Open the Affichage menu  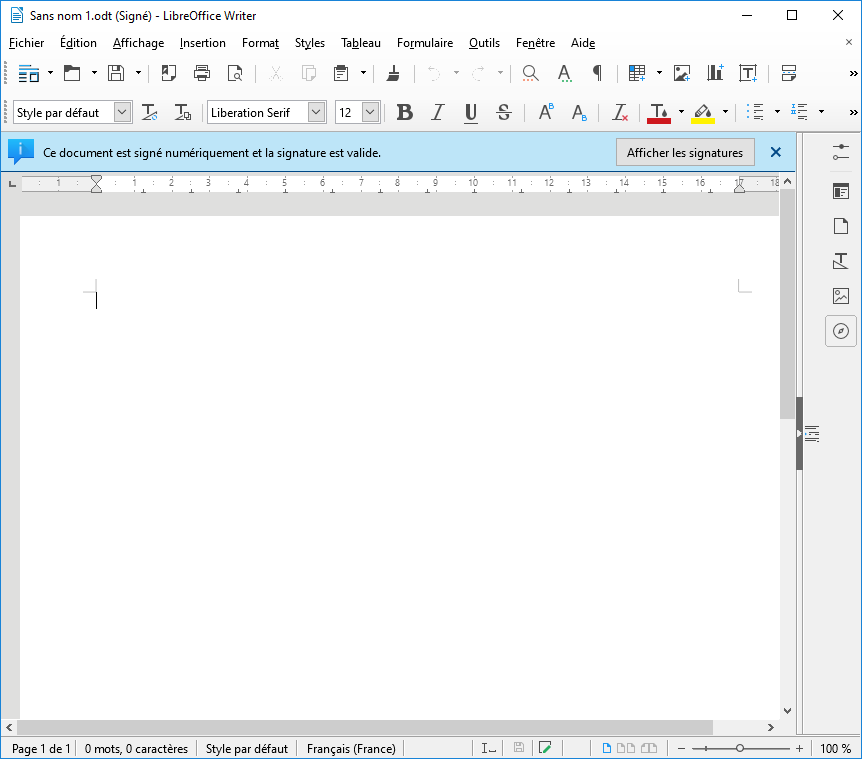click(x=139, y=43)
